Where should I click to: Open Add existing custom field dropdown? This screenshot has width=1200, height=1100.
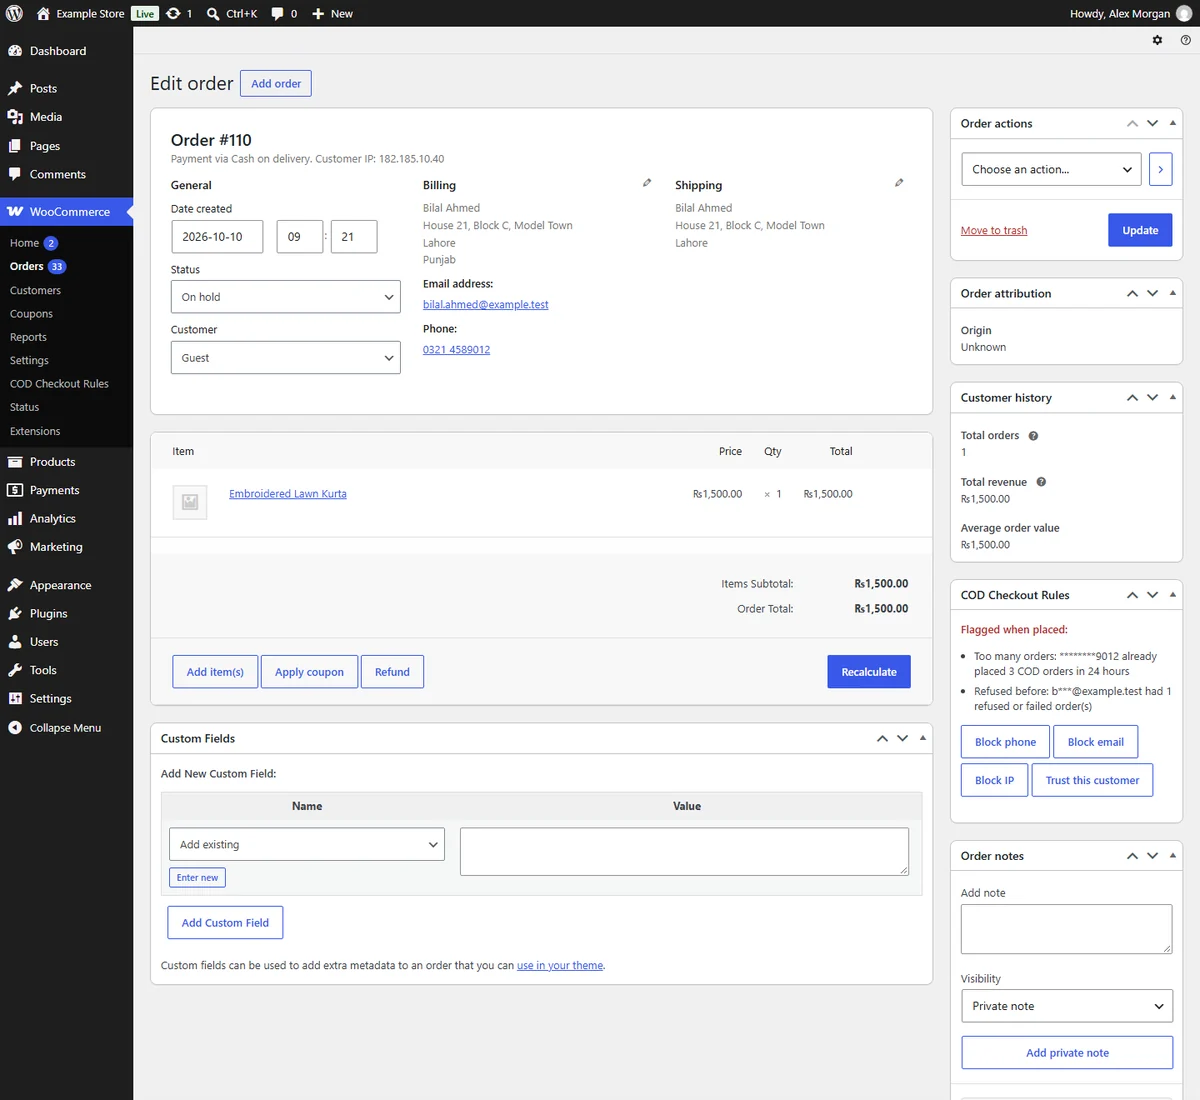pos(307,844)
